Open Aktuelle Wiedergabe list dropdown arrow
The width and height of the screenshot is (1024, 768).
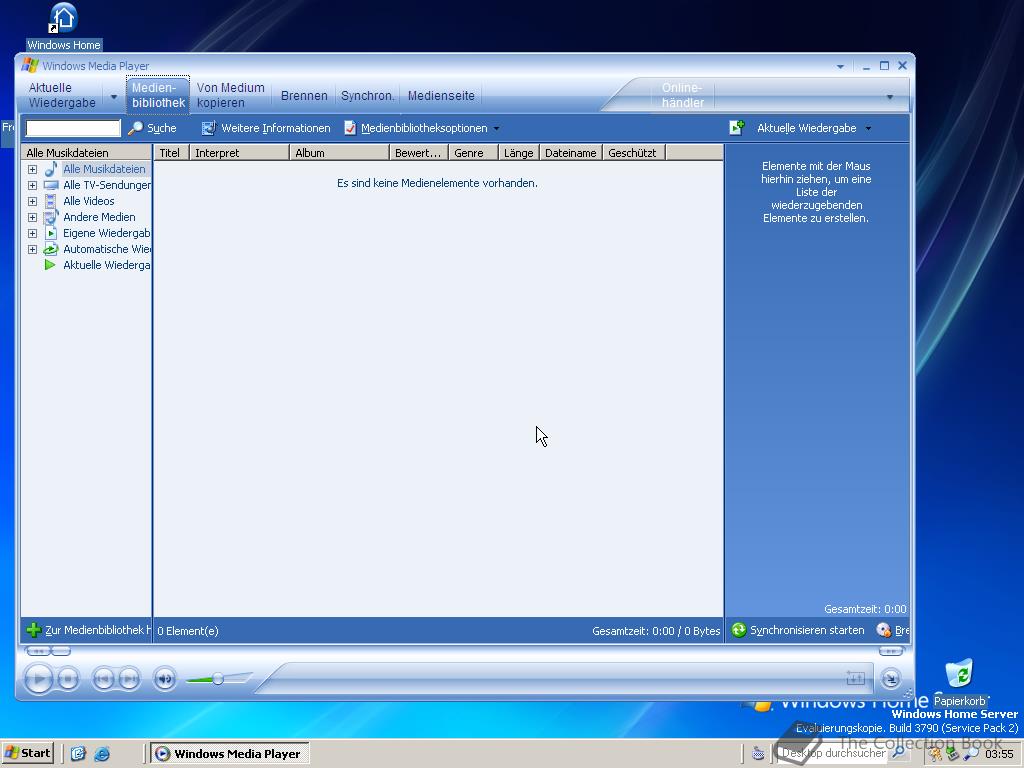click(868, 129)
